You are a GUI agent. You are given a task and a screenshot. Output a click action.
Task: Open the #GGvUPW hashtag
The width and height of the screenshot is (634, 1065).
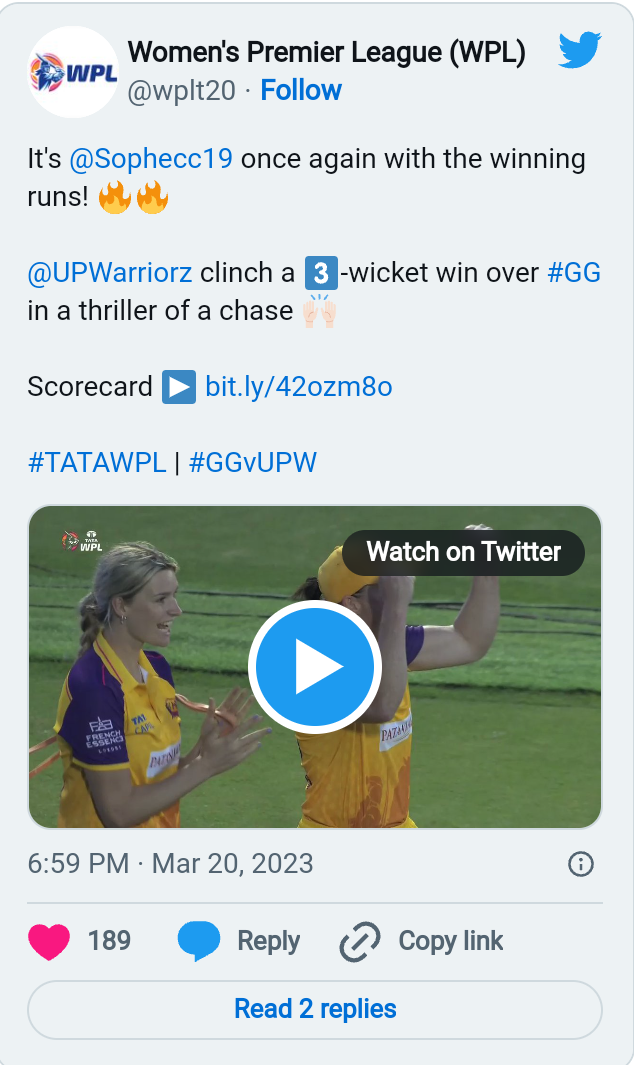tap(253, 463)
